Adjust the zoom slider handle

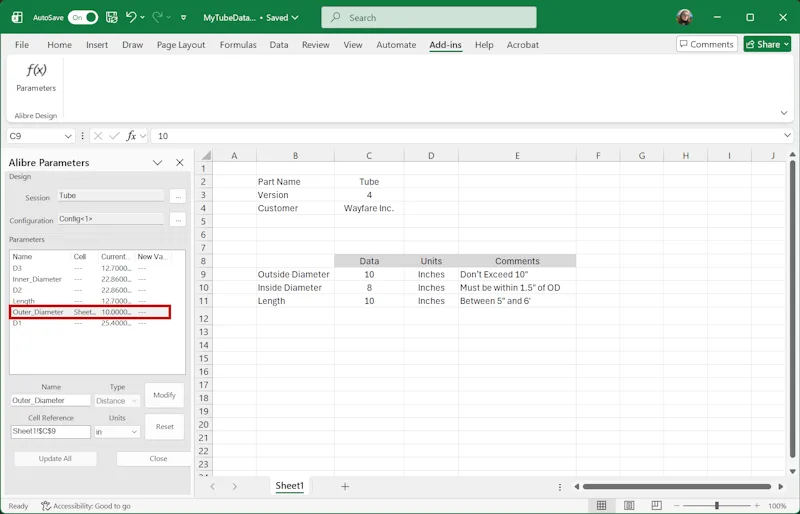click(716, 505)
